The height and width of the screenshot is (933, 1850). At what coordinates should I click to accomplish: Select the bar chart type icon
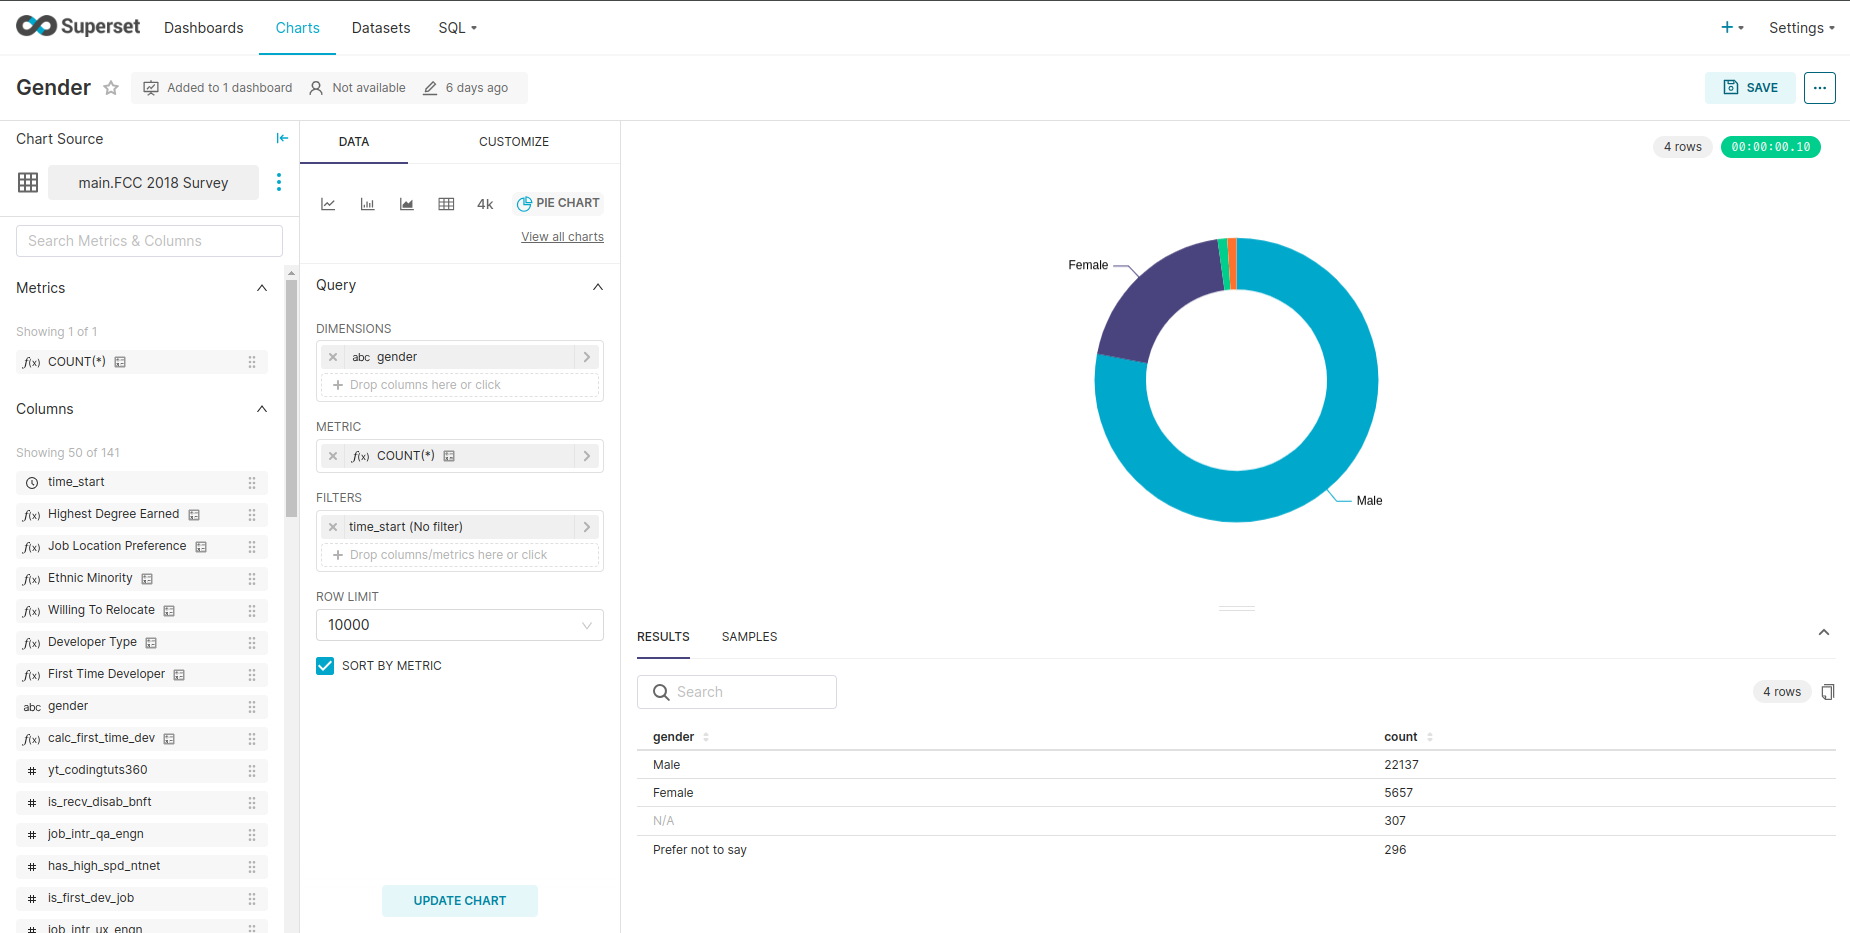[x=367, y=203]
